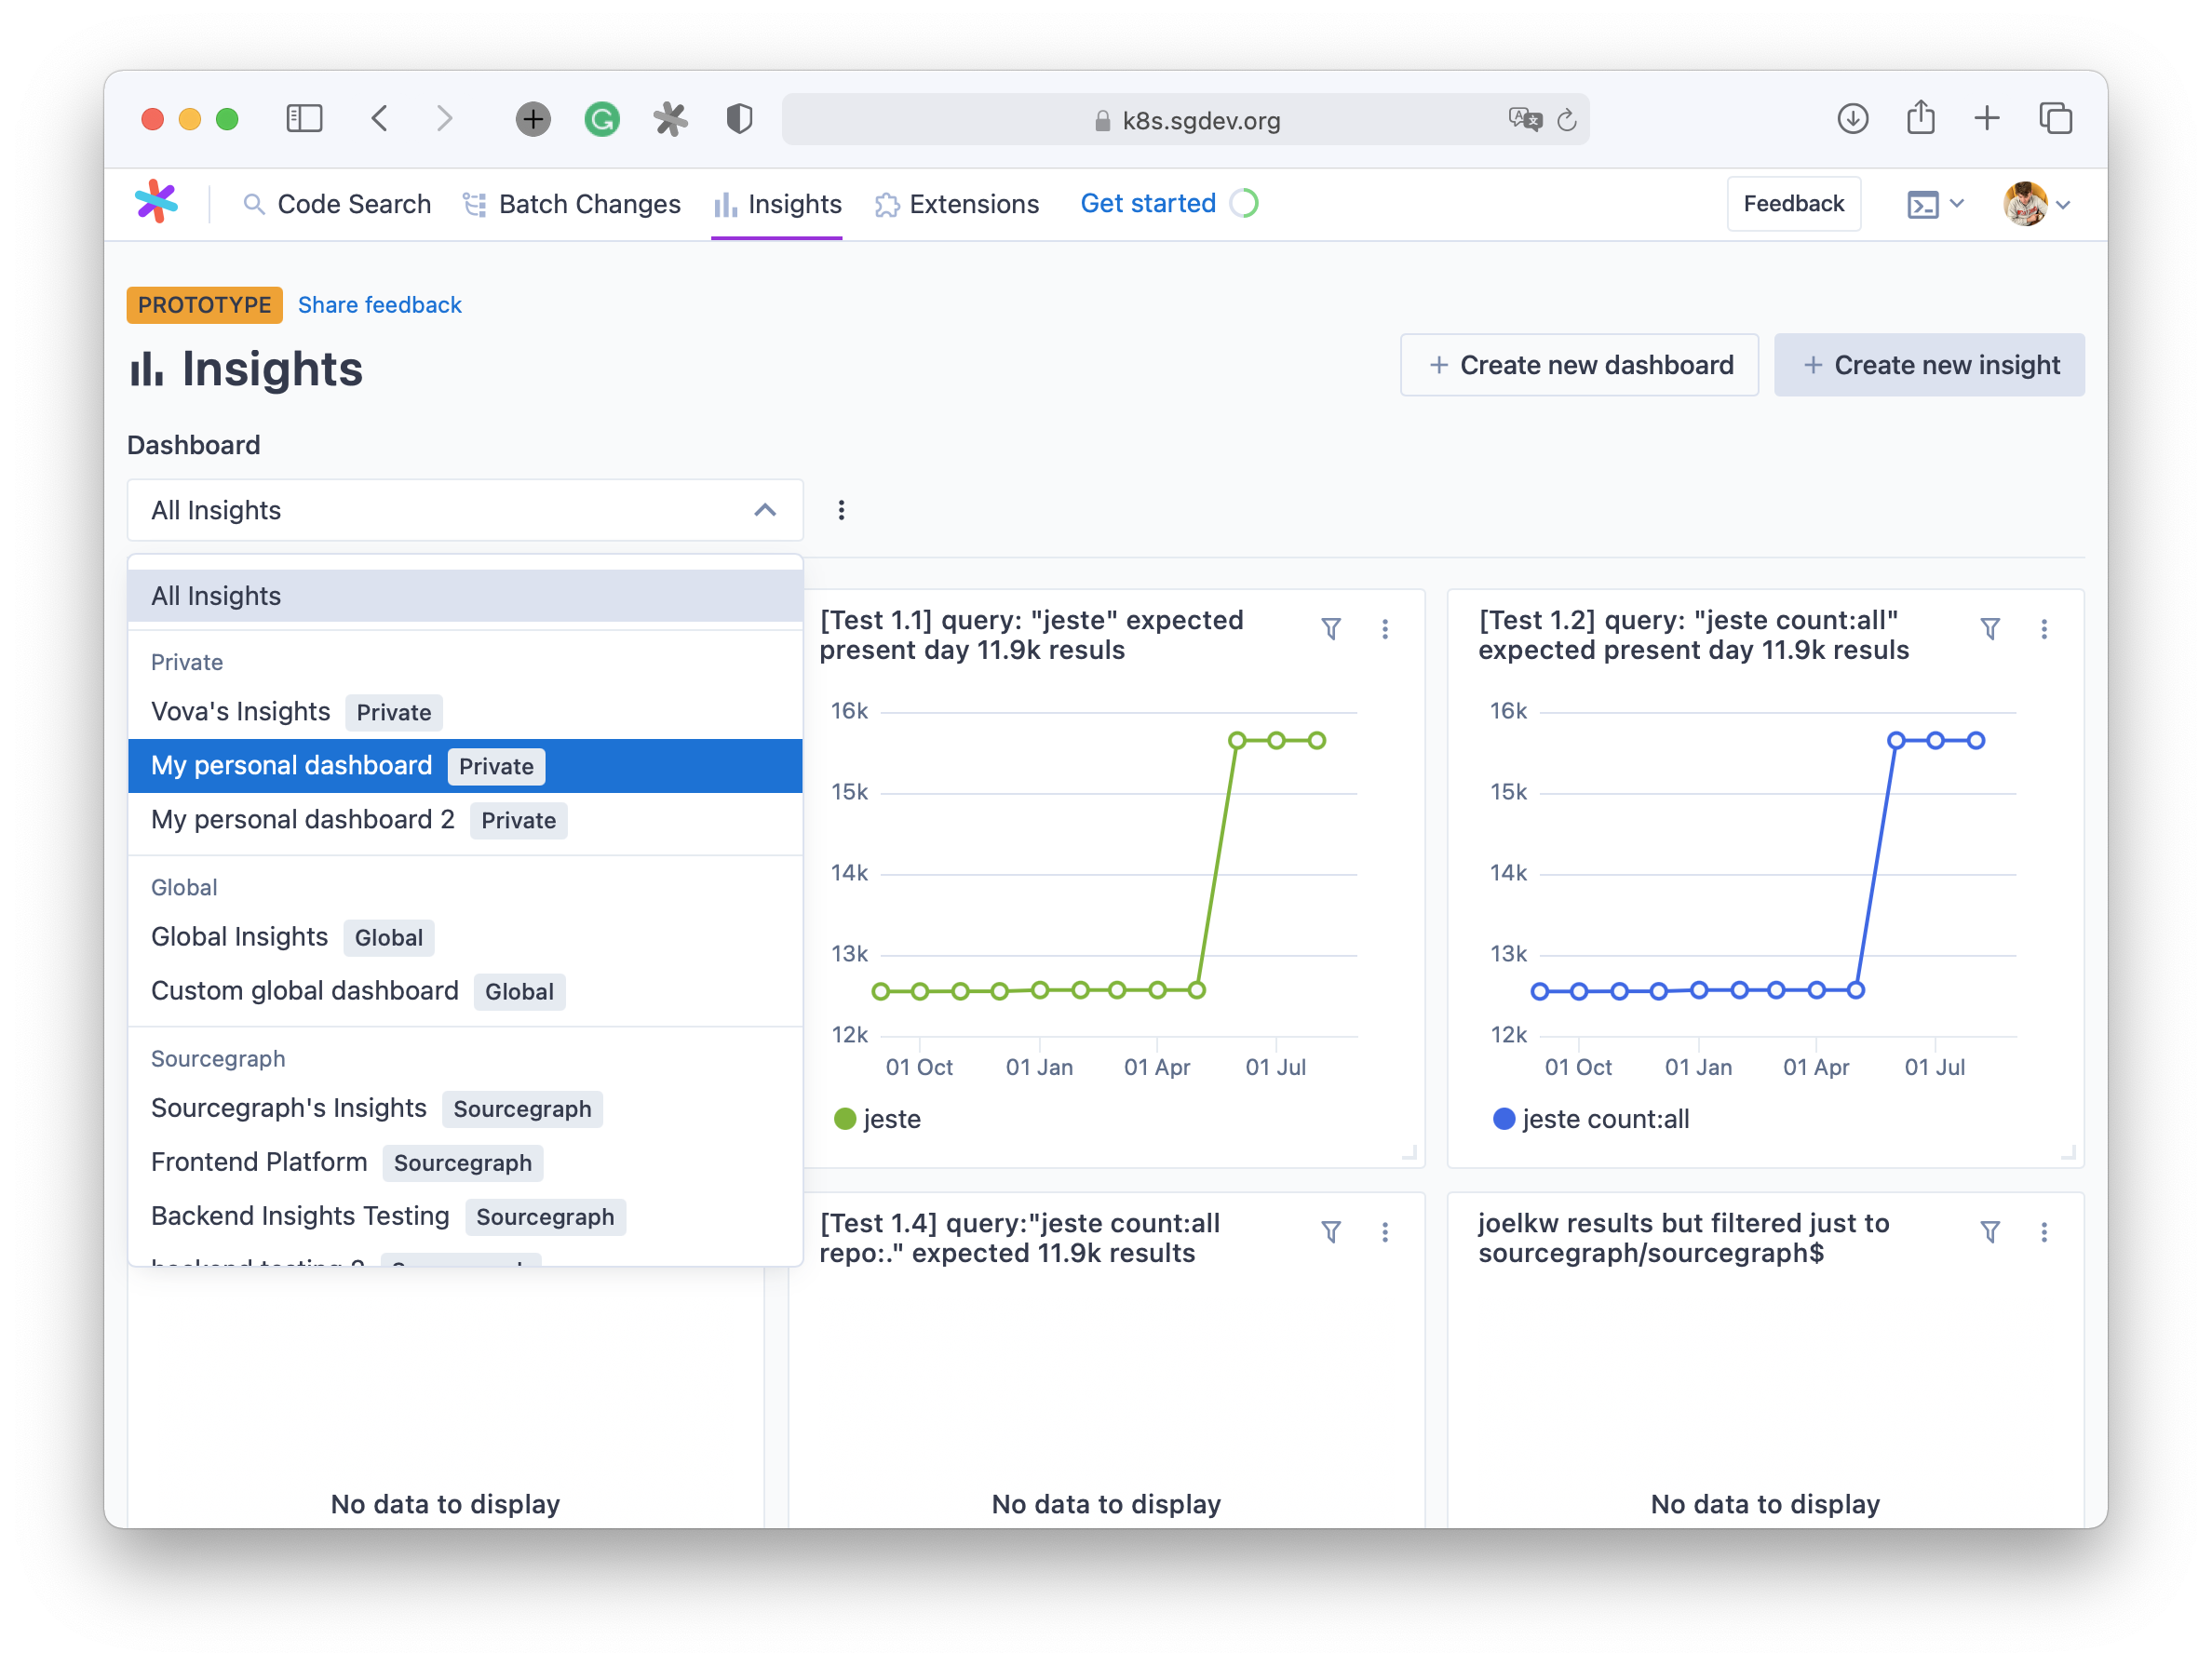
Task: Open the browser share icon
Action: pos(1920,118)
